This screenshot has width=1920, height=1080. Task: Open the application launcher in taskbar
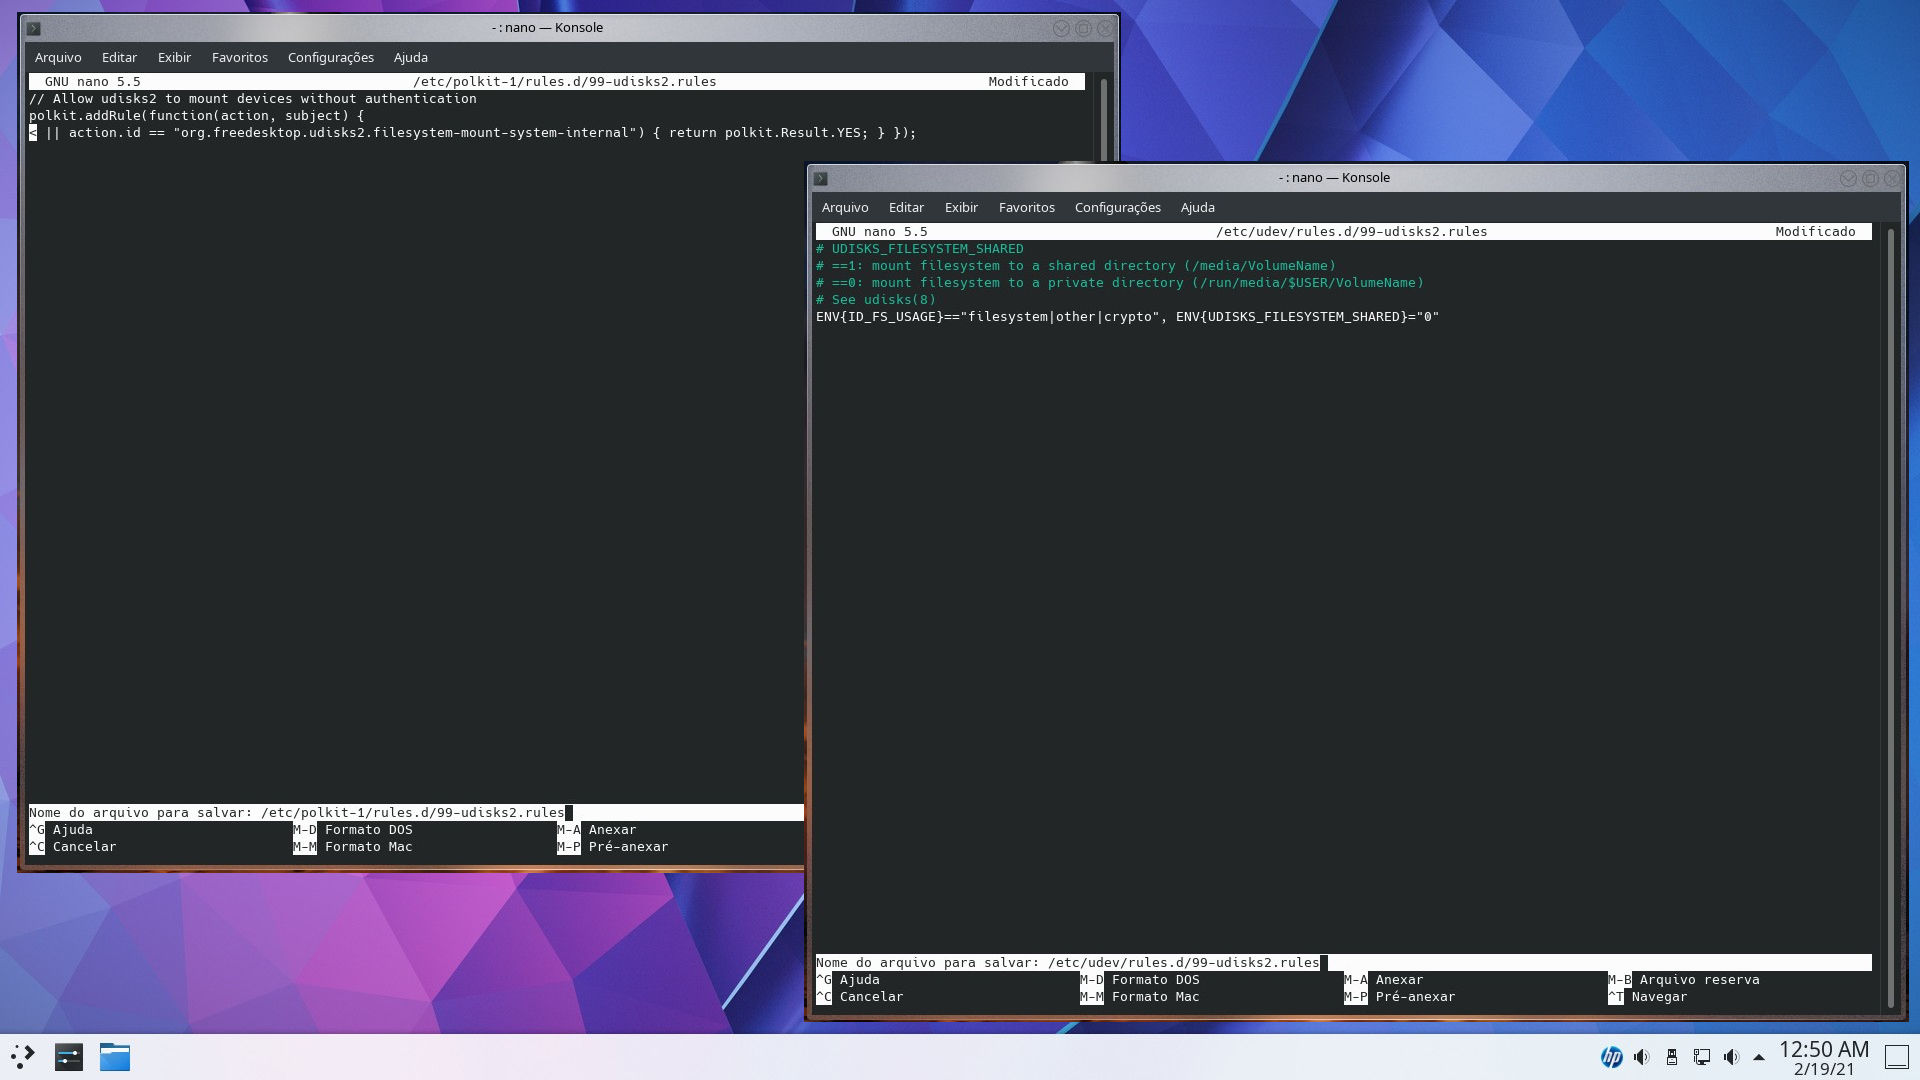pos(23,1056)
